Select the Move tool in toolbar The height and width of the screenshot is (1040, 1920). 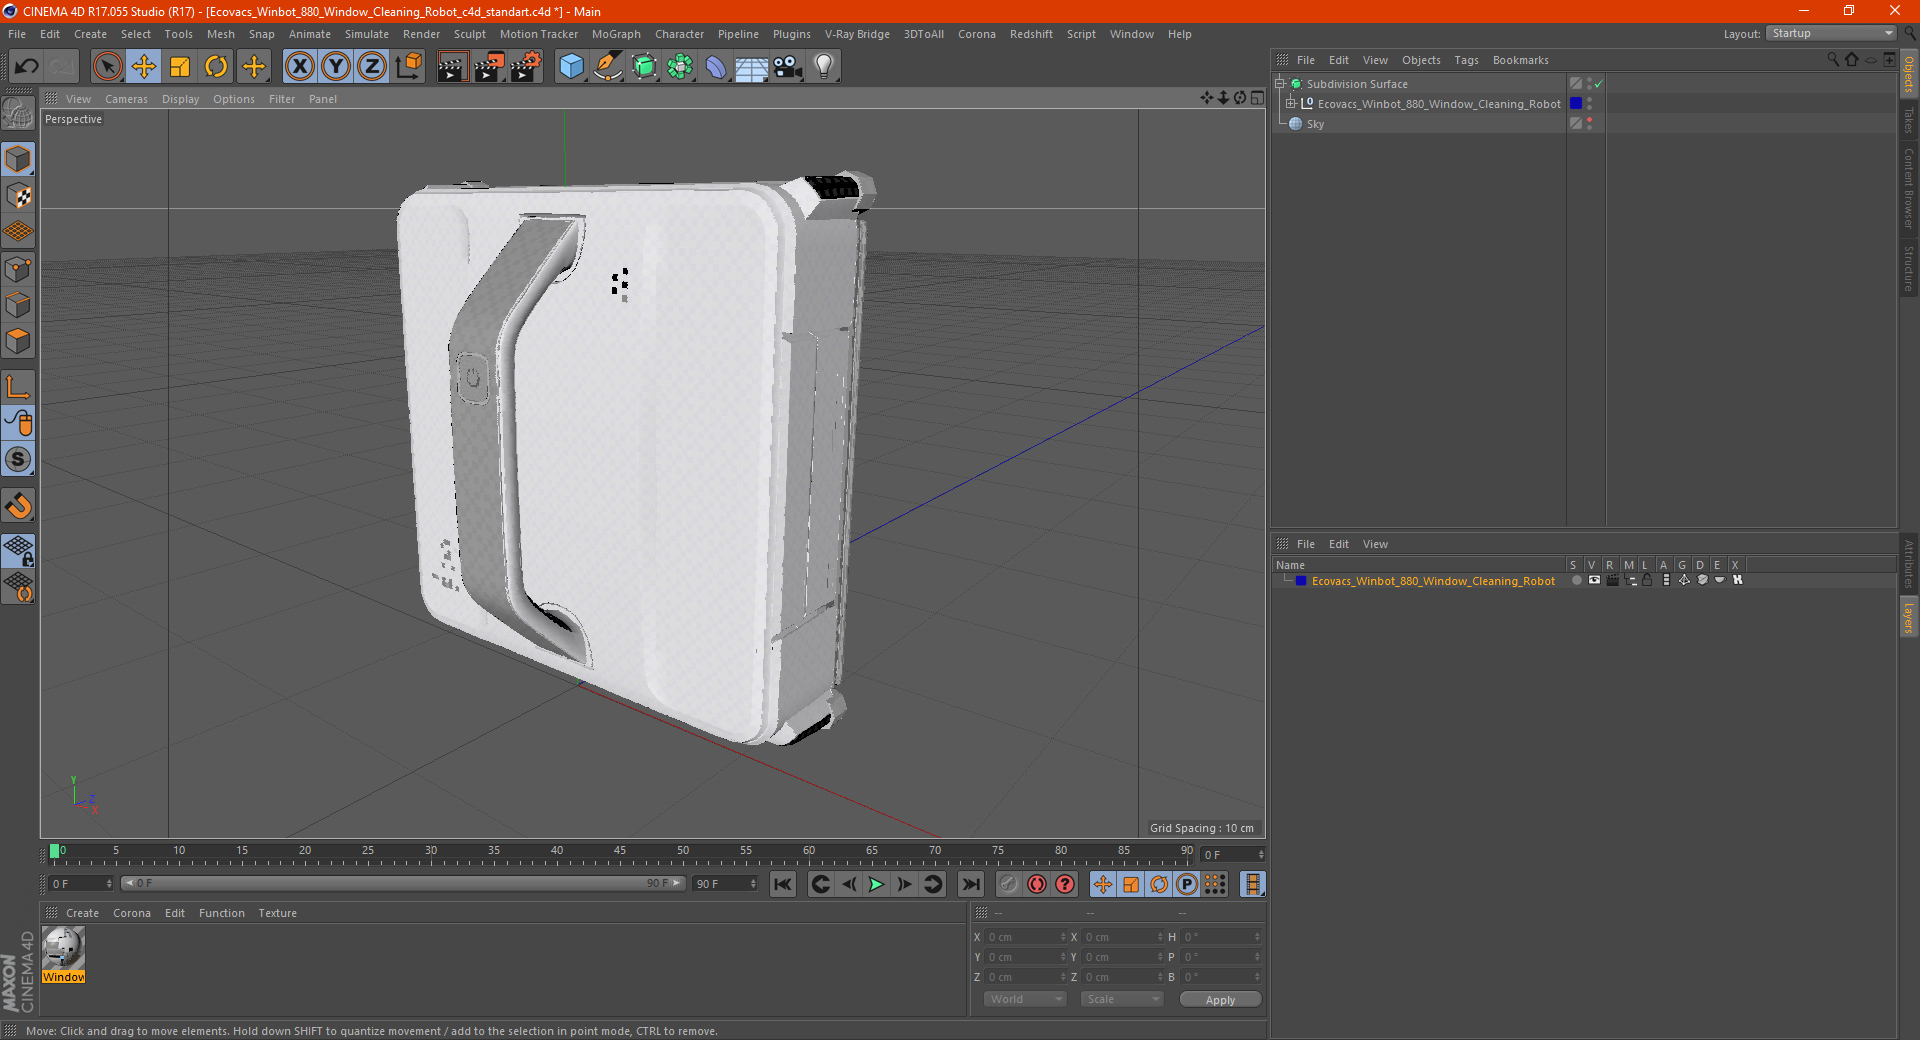pos(144,67)
